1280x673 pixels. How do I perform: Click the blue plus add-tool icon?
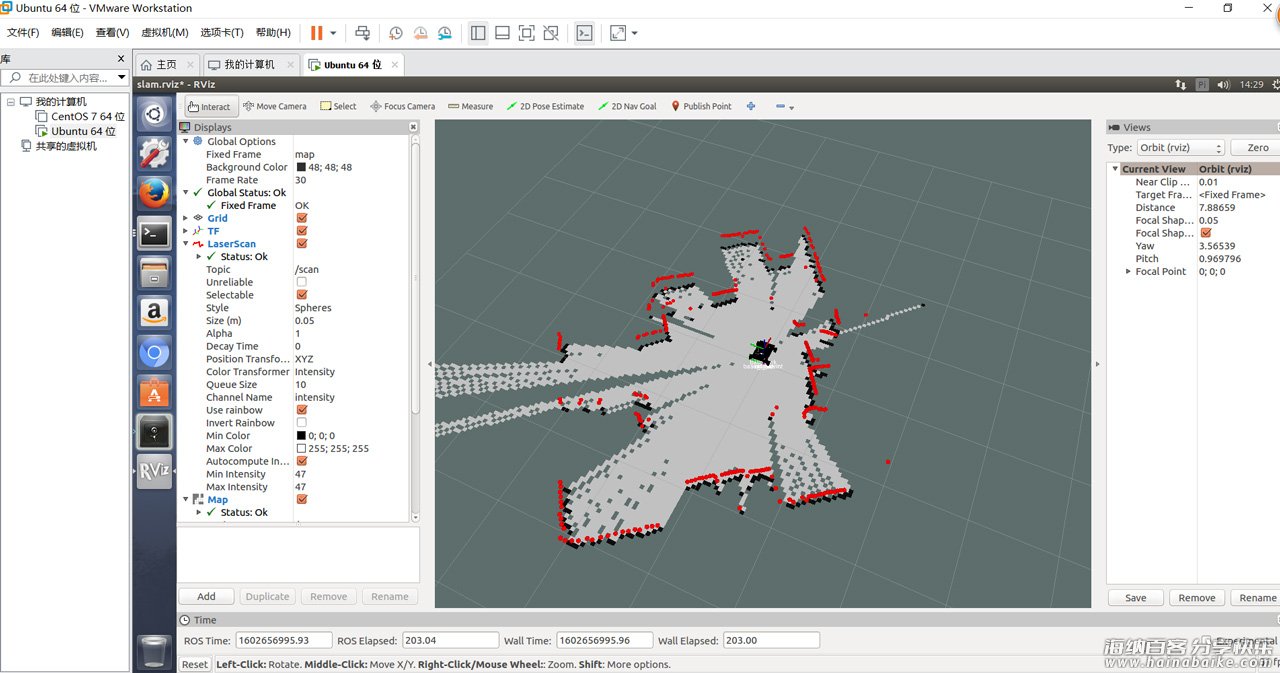coord(751,106)
